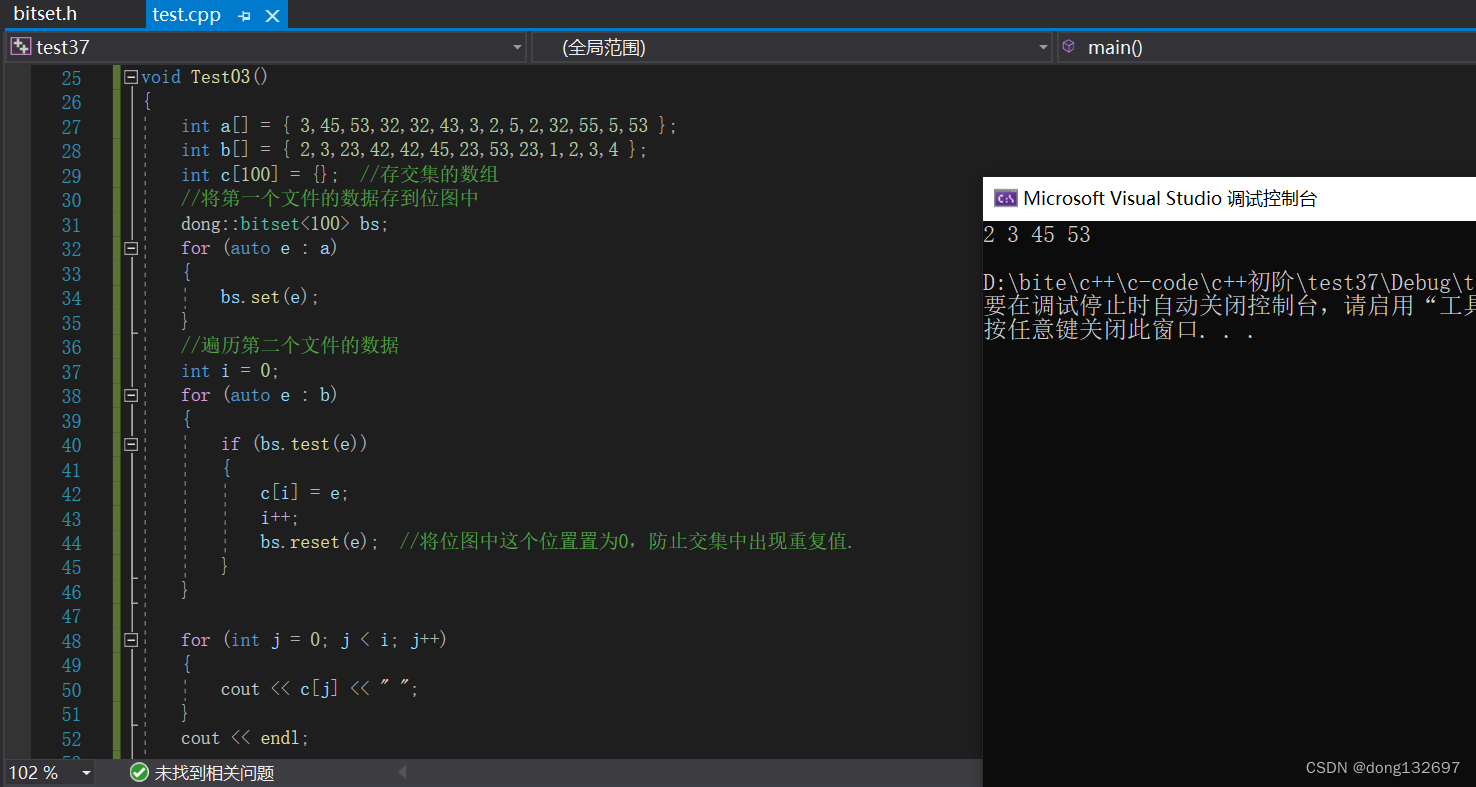1476x787 pixels.
Task: Open the test37 project dropdown
Action: click(x=517, y=47)
